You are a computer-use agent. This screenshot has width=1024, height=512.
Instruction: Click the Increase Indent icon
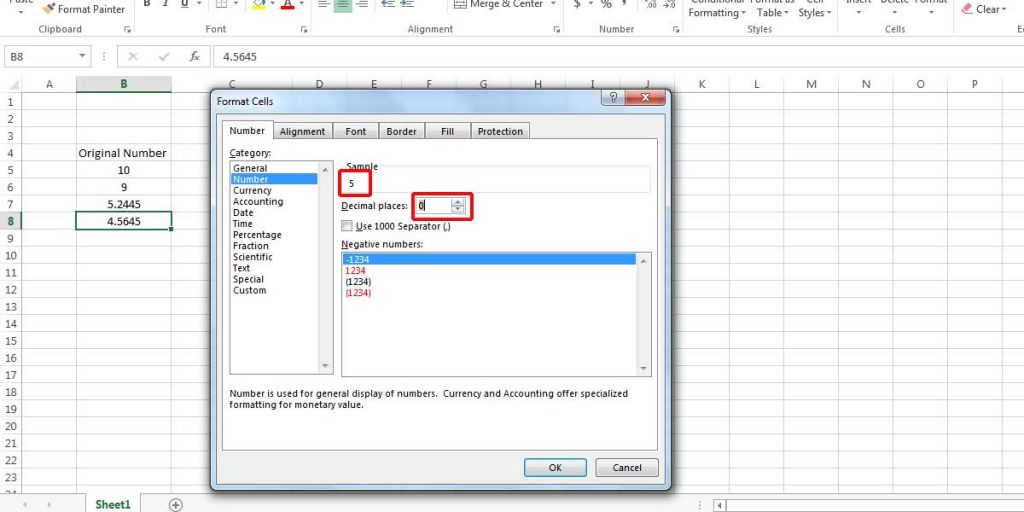(408, 4)
